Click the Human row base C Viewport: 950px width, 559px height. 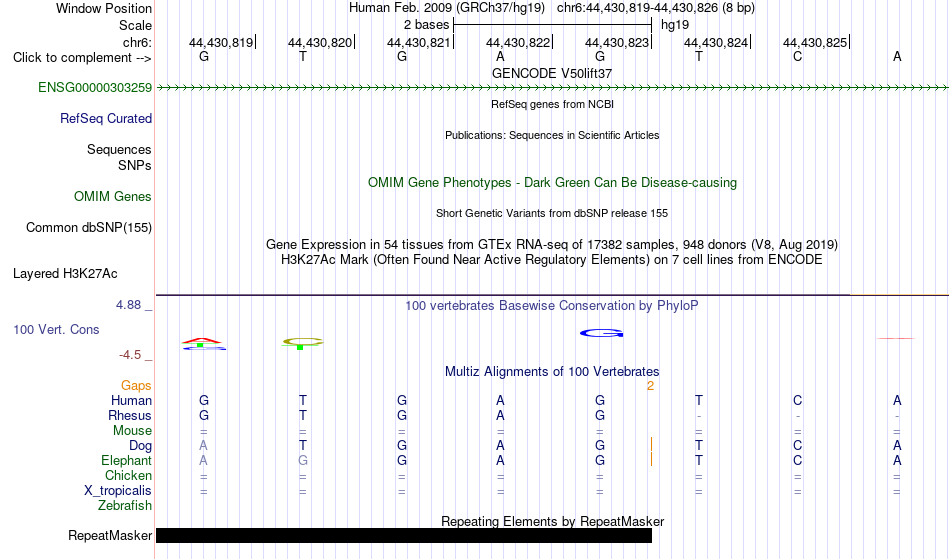coord(797,401)
